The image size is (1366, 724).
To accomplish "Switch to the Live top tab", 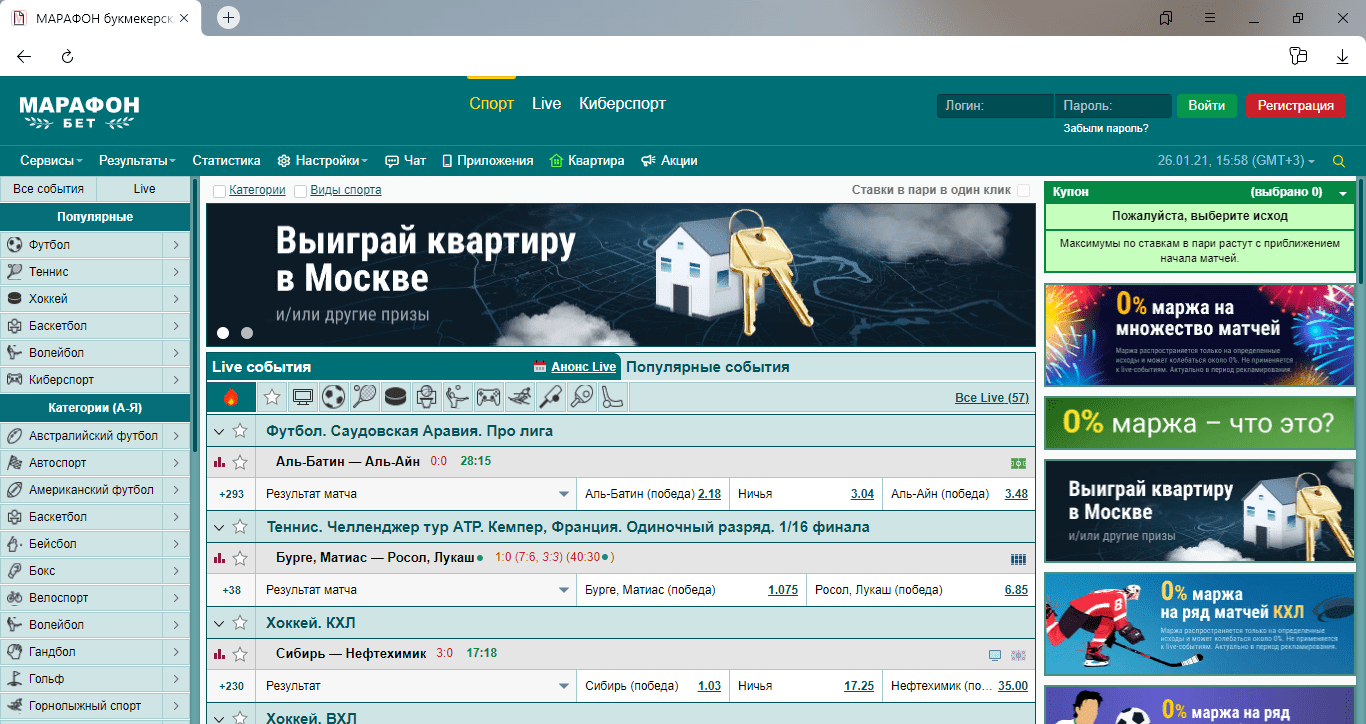I will pyautogui.click(x=546, y=104).
